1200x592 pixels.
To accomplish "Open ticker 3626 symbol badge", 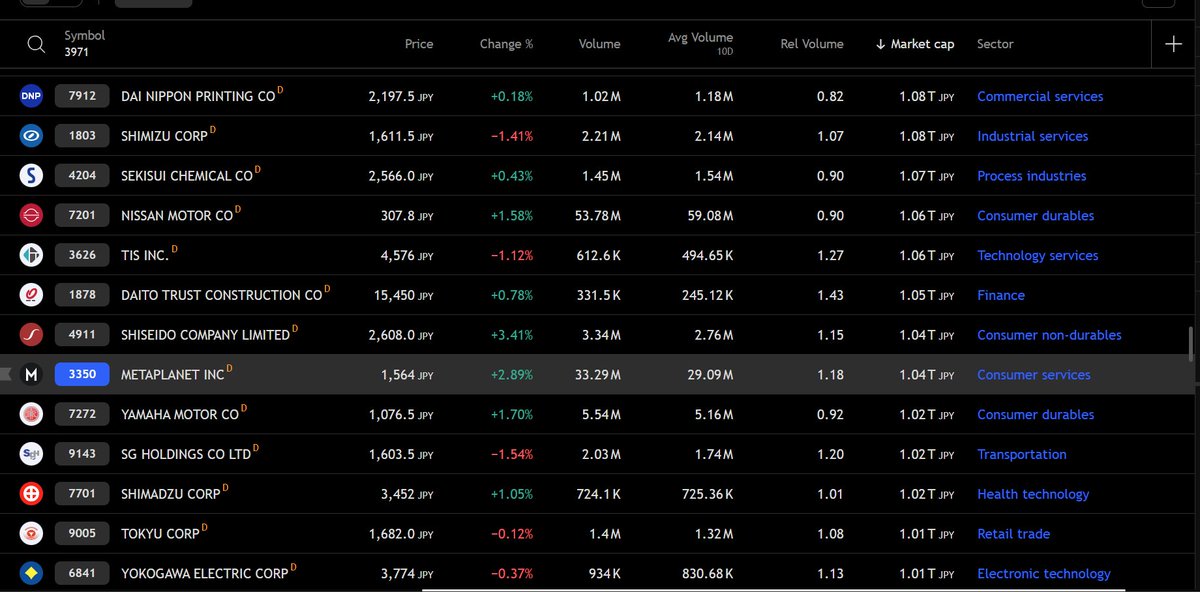I will tap(82, 255).
